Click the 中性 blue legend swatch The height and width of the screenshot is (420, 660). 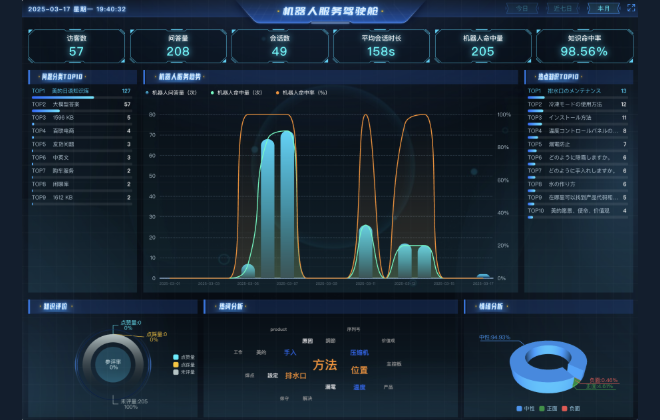pos(520,408)
